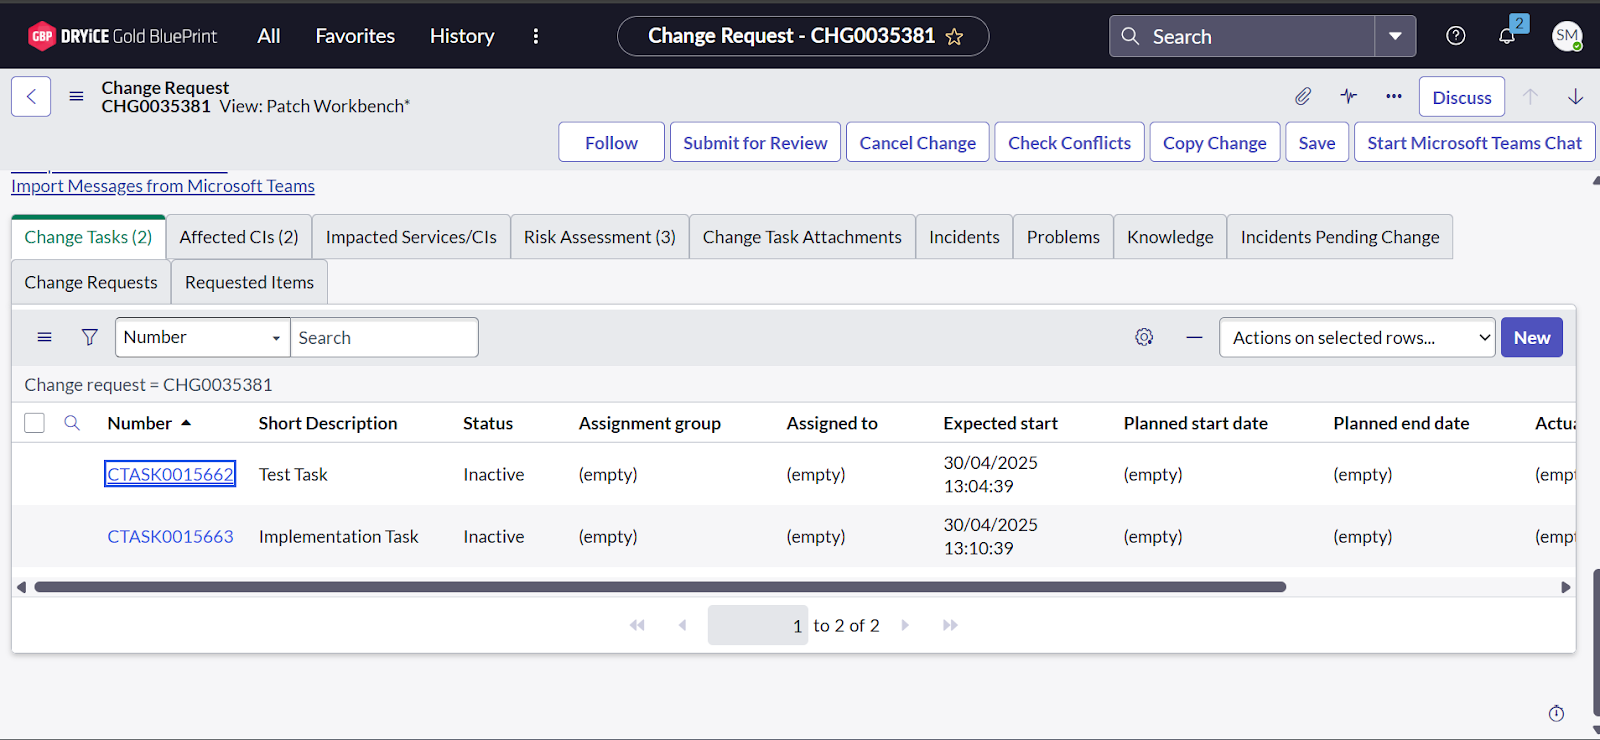Expand the global search dropdown arrow

1395,37
